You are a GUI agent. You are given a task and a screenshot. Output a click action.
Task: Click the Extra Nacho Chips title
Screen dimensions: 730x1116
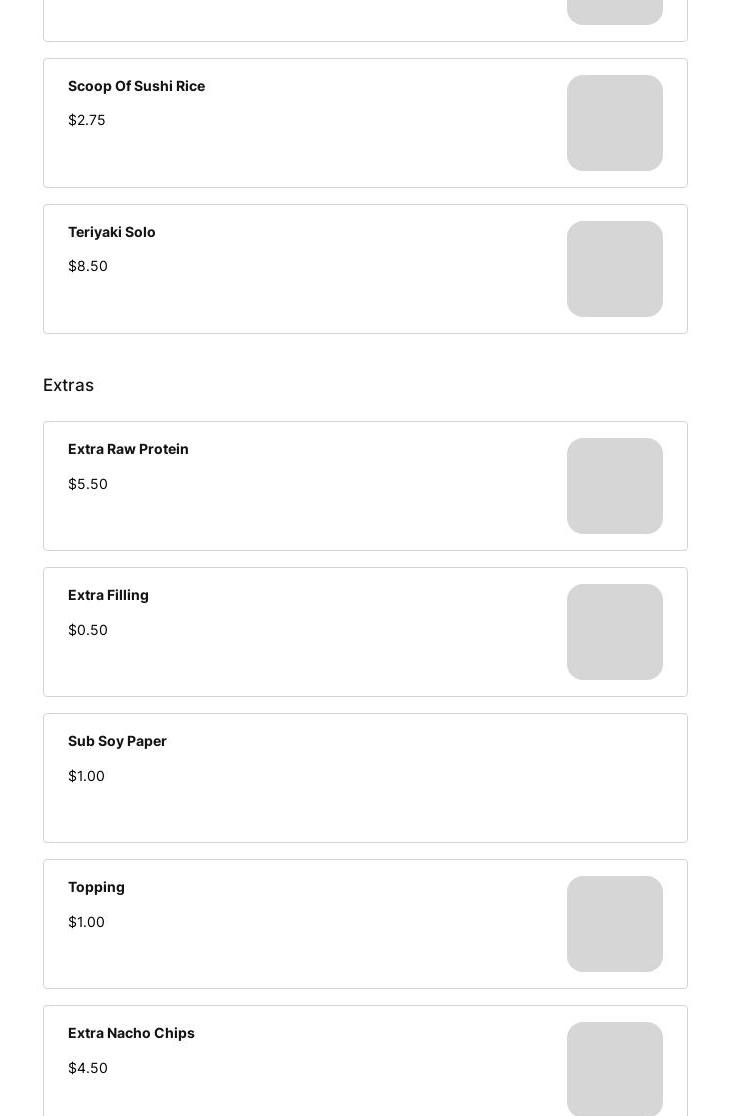tap(131, 1033)
